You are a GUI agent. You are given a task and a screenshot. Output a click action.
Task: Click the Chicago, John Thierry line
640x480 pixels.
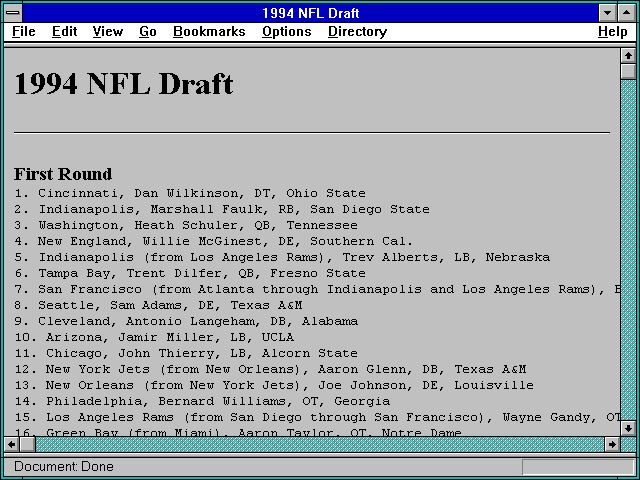click(x=186, y=353)
